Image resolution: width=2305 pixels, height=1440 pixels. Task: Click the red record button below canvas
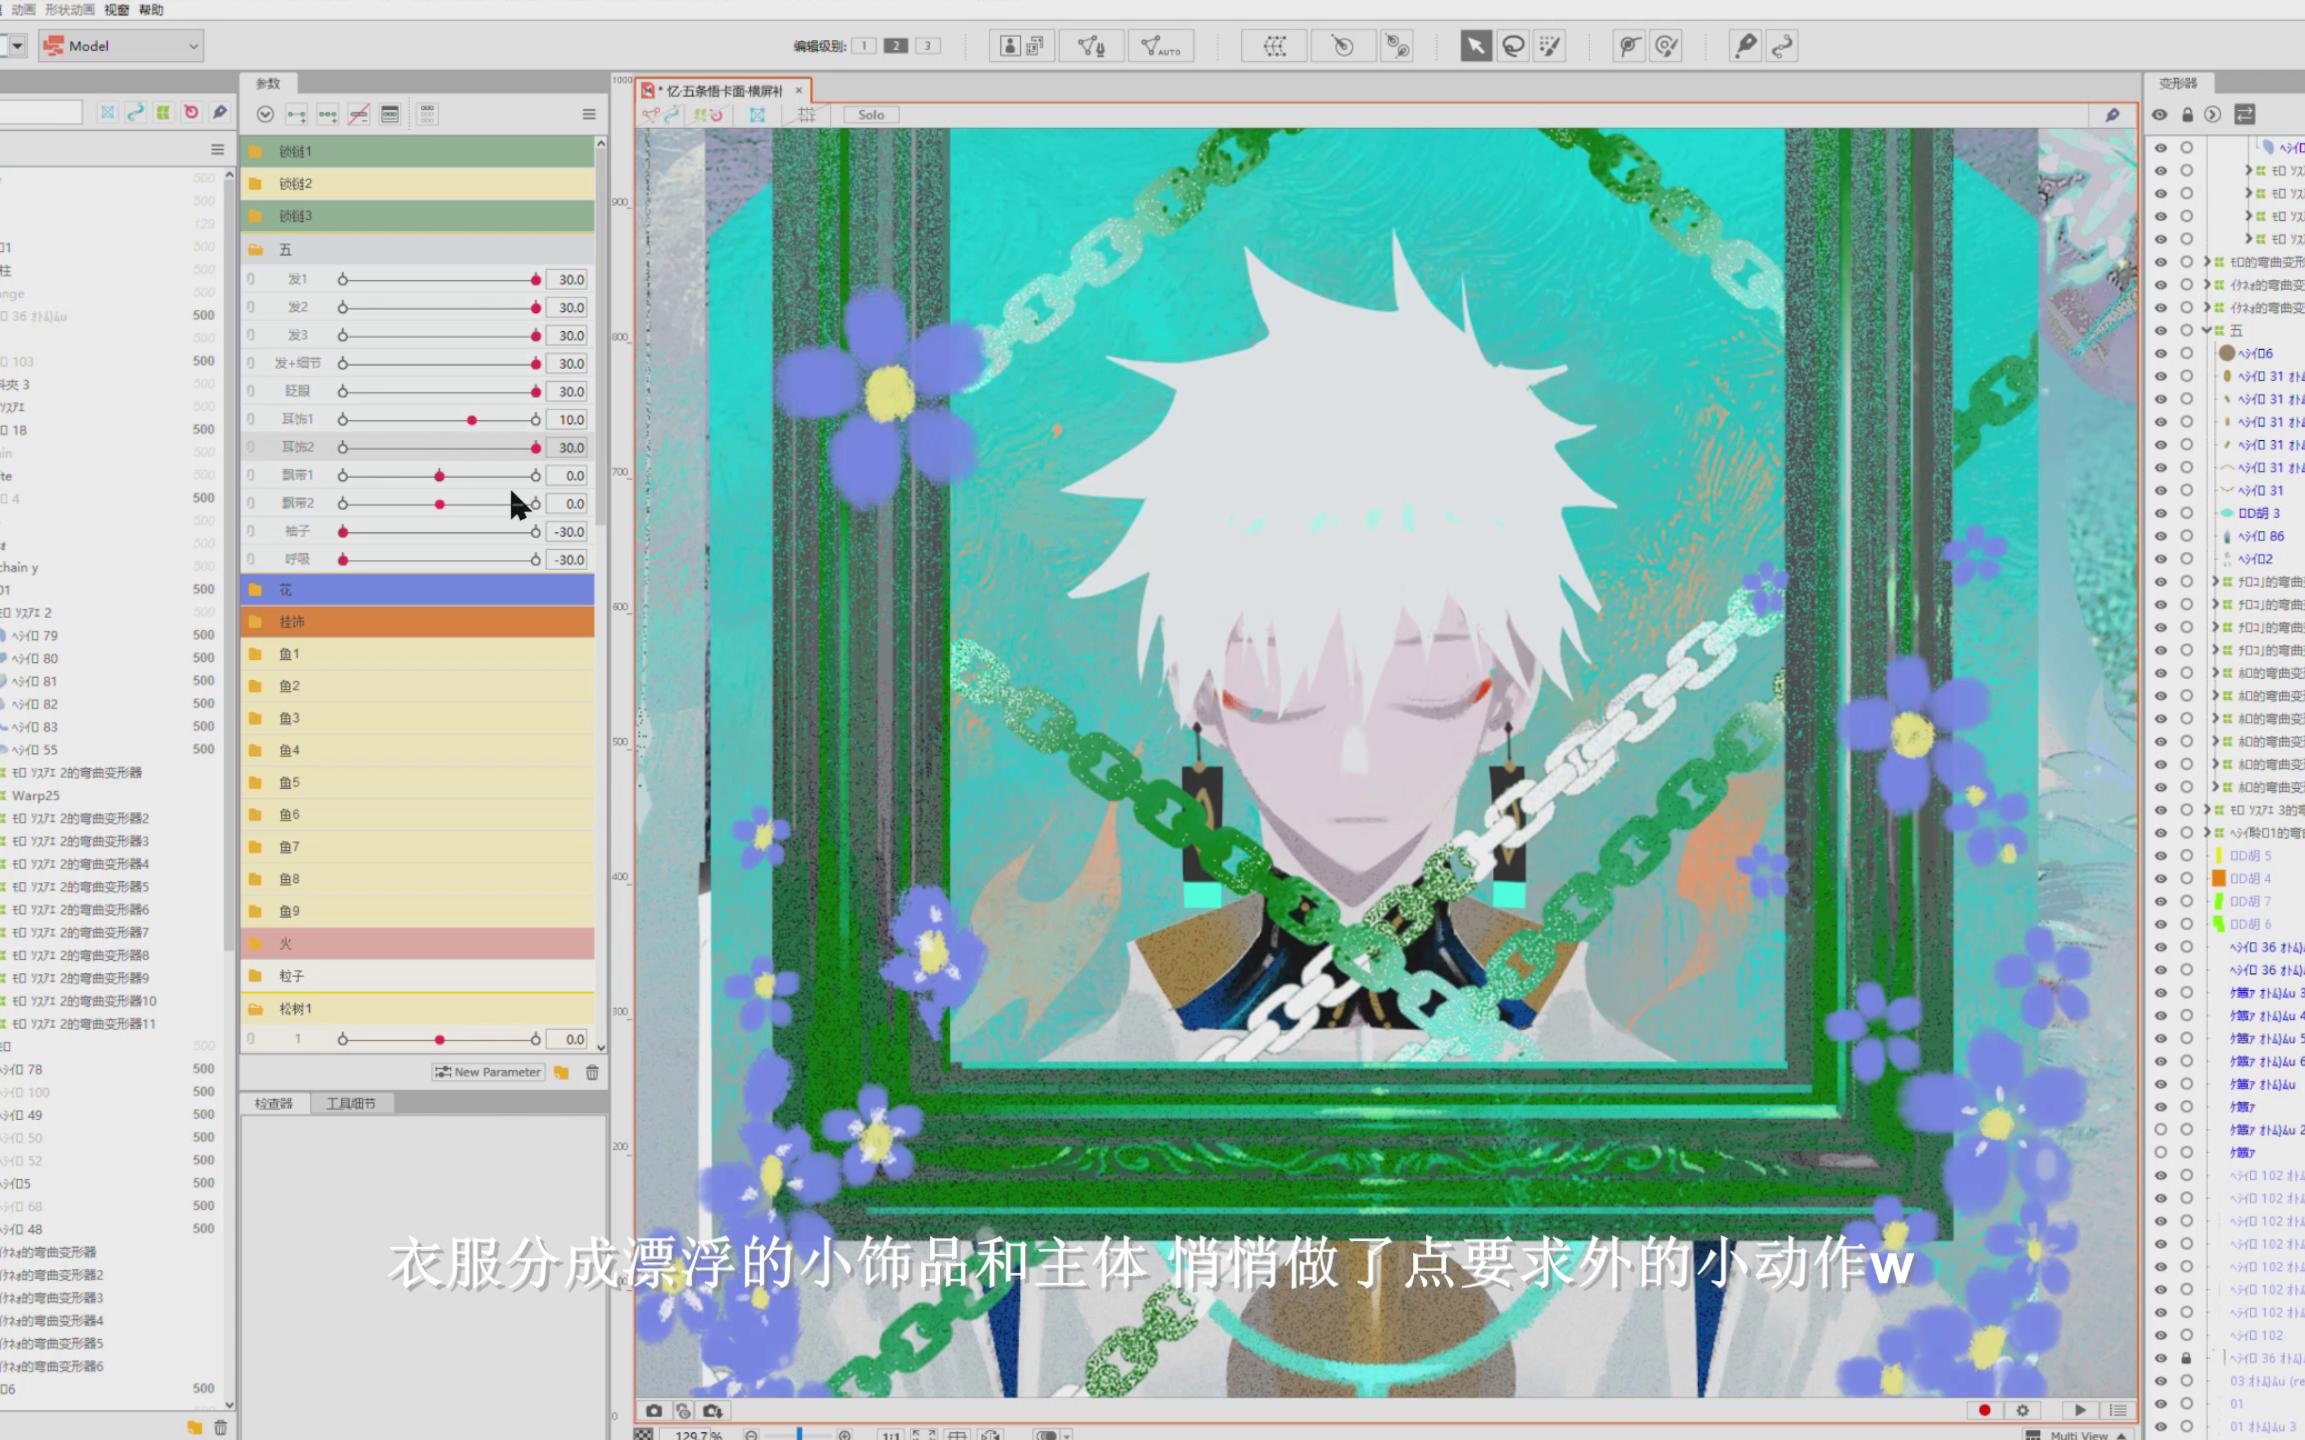point(1984,1410)
